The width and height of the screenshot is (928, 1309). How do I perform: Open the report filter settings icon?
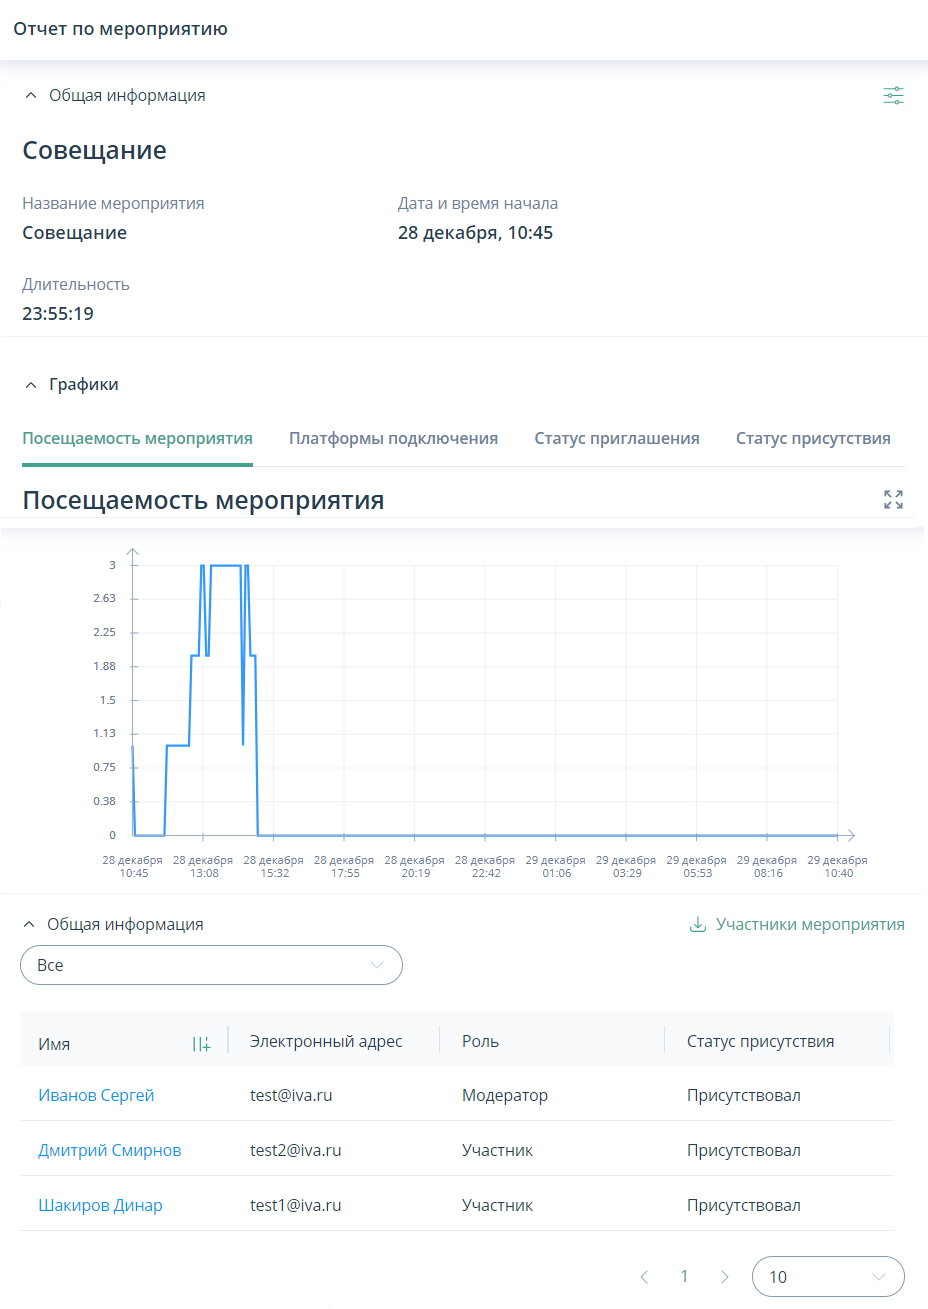pos(893,95)
